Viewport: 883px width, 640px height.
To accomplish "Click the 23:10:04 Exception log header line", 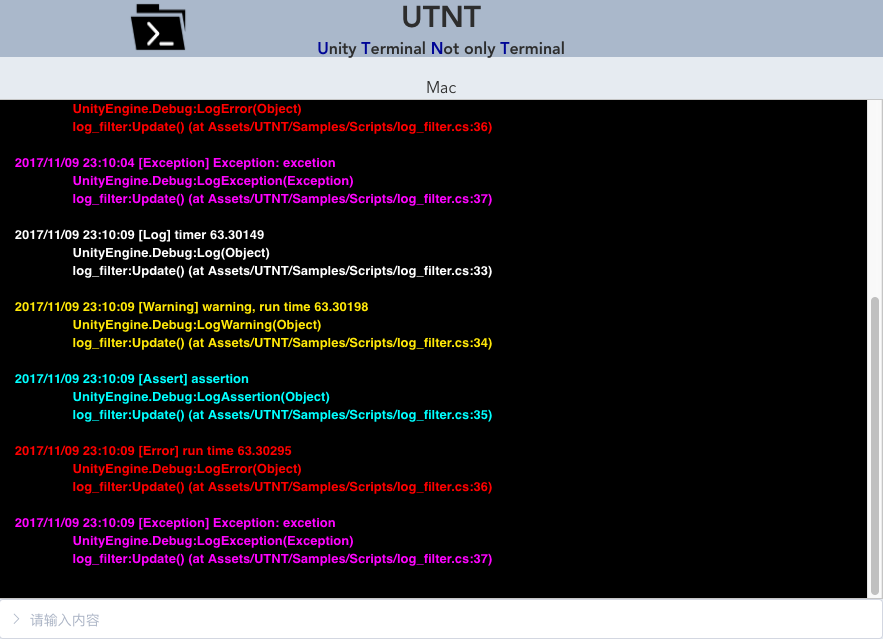I will (x=175, y=163).
